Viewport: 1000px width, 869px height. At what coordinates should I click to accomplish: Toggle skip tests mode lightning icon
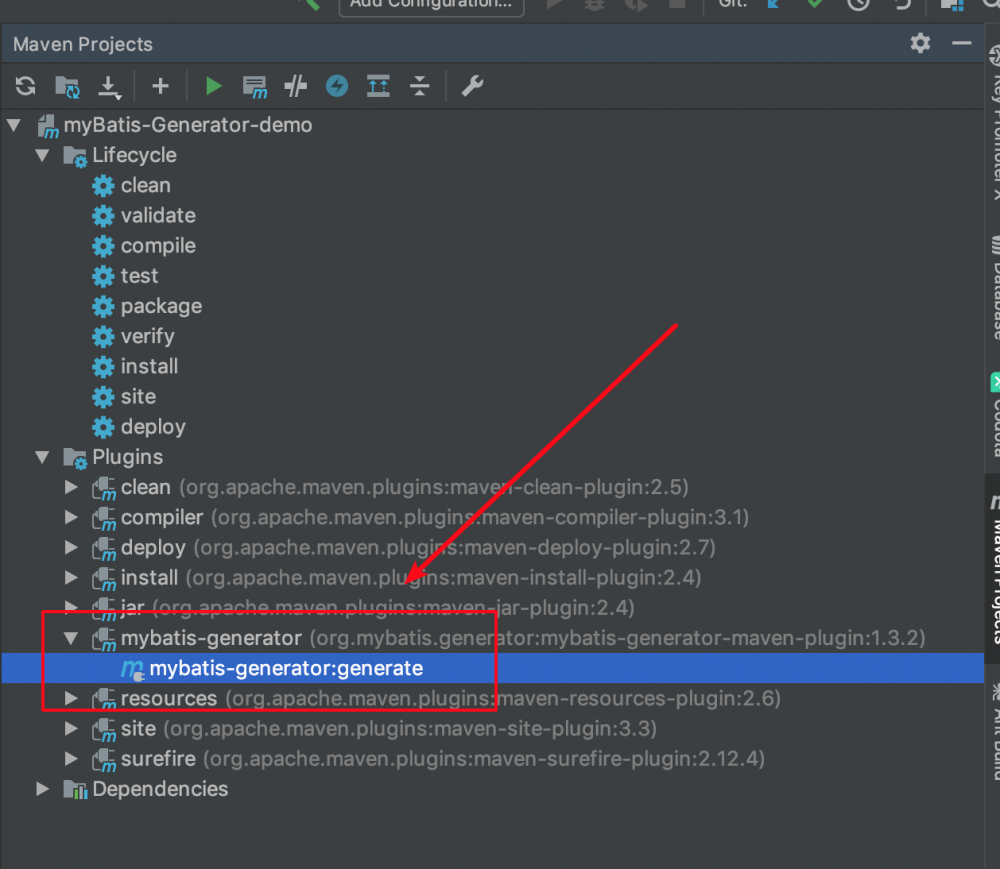pyautogui.click(x=337, y=85)
